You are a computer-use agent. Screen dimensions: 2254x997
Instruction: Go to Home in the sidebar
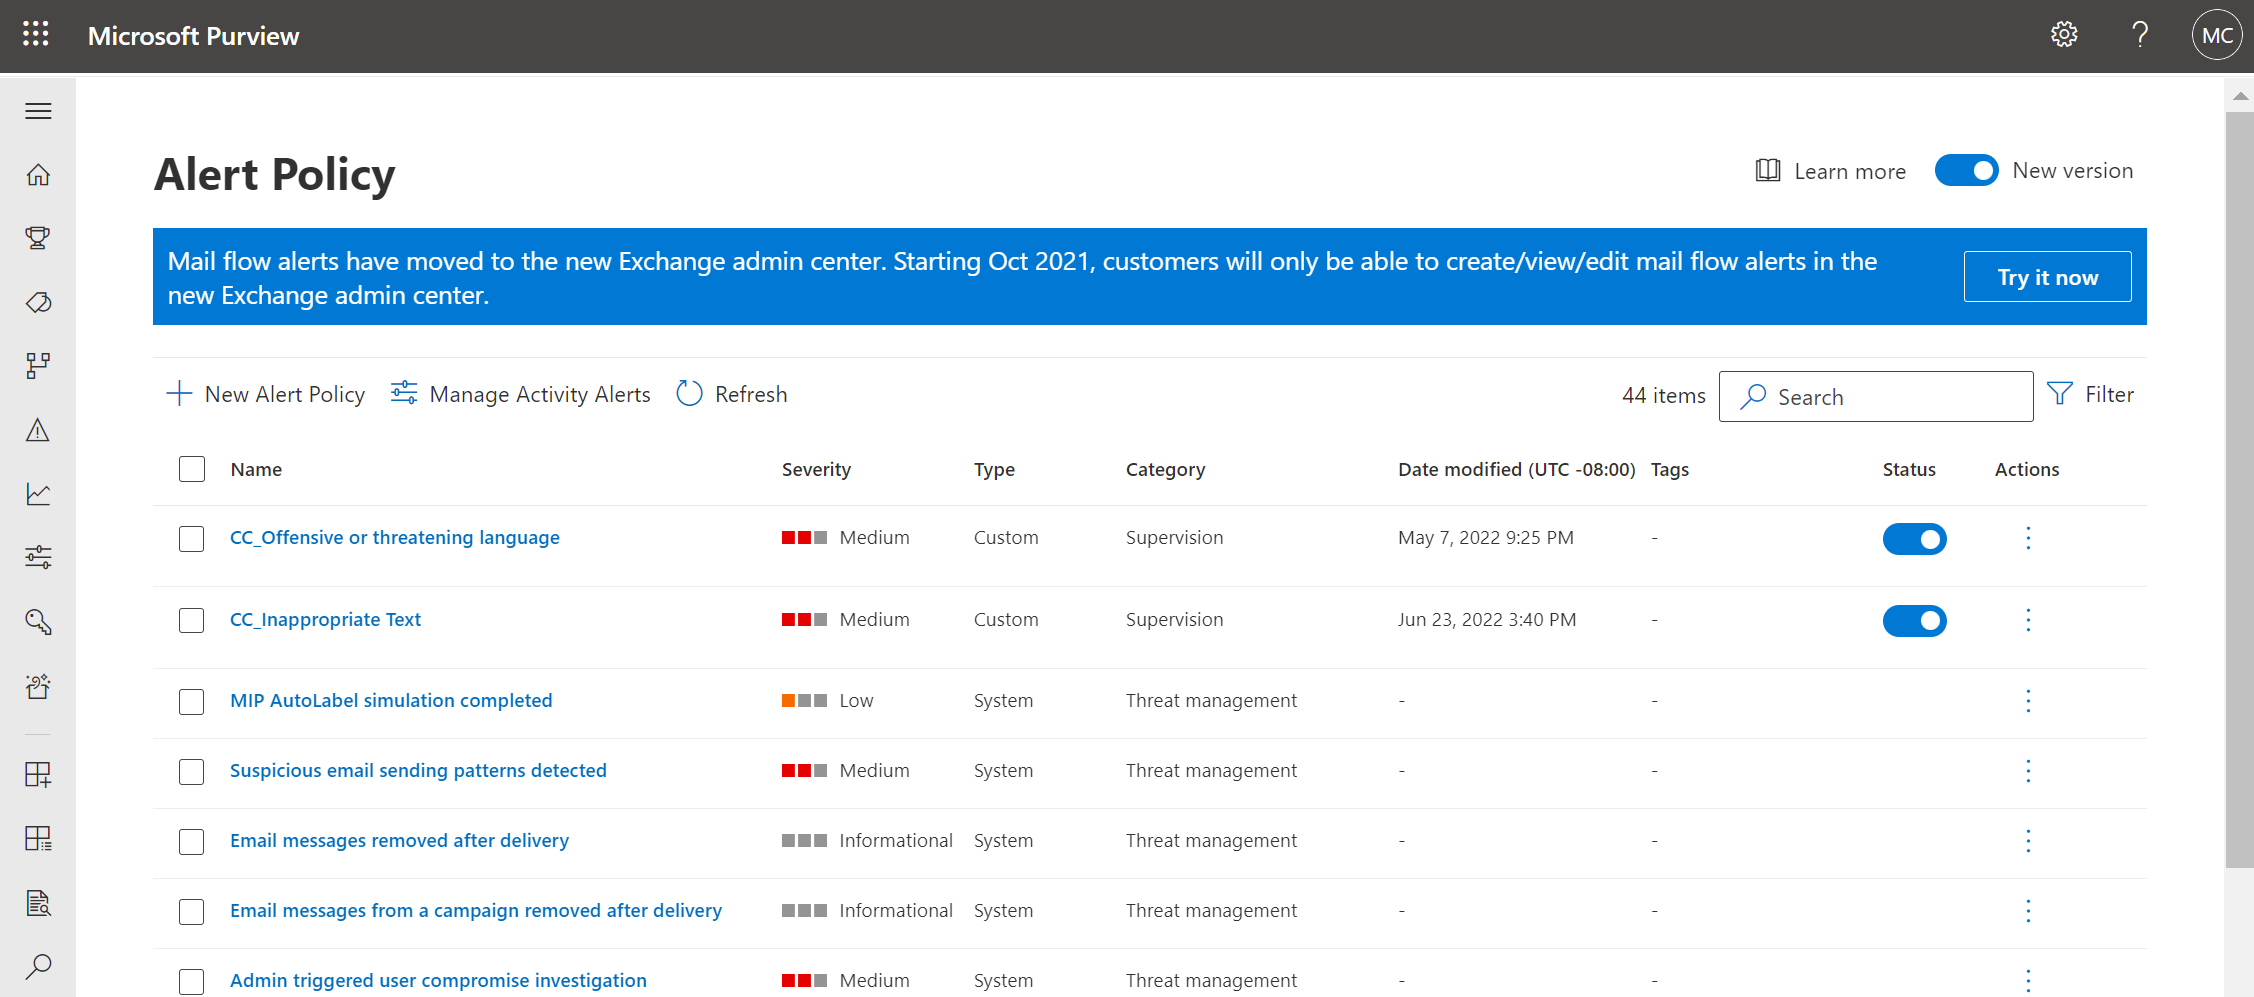pos(38,175)
